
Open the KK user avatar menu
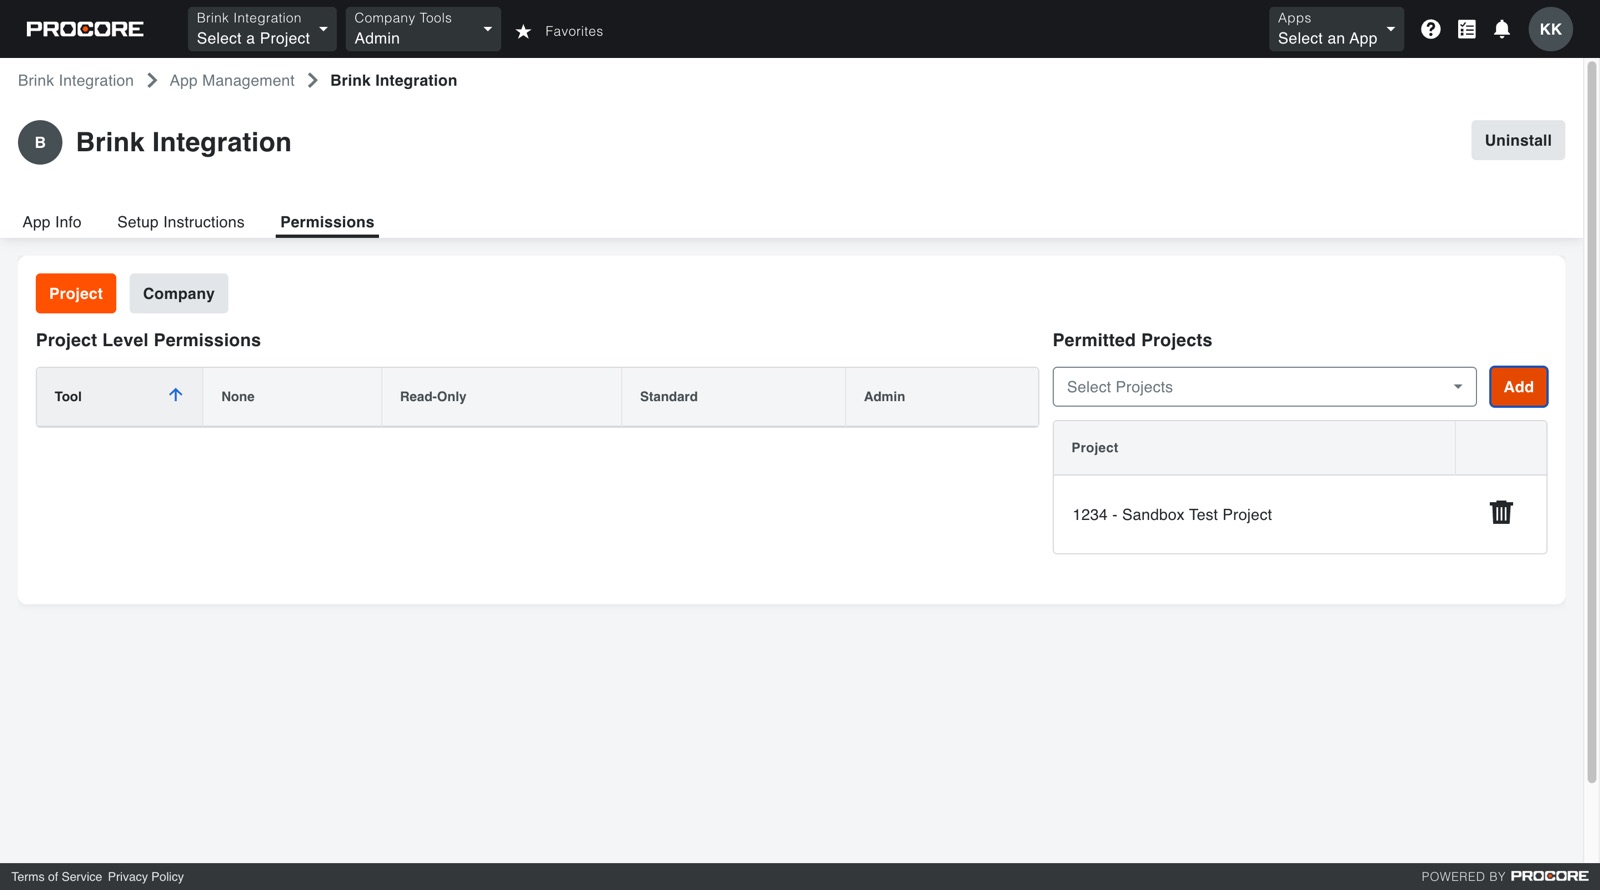click(x=1550, y=29)
